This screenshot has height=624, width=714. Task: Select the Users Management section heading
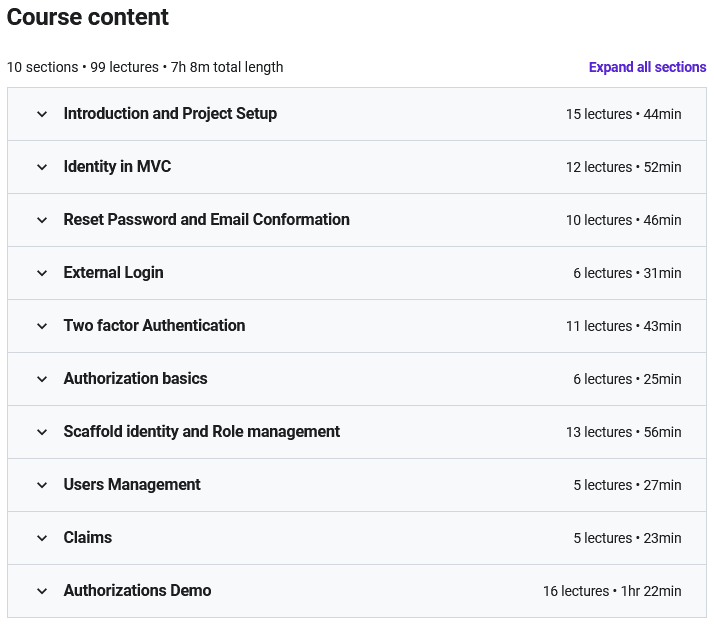point(132,485)
